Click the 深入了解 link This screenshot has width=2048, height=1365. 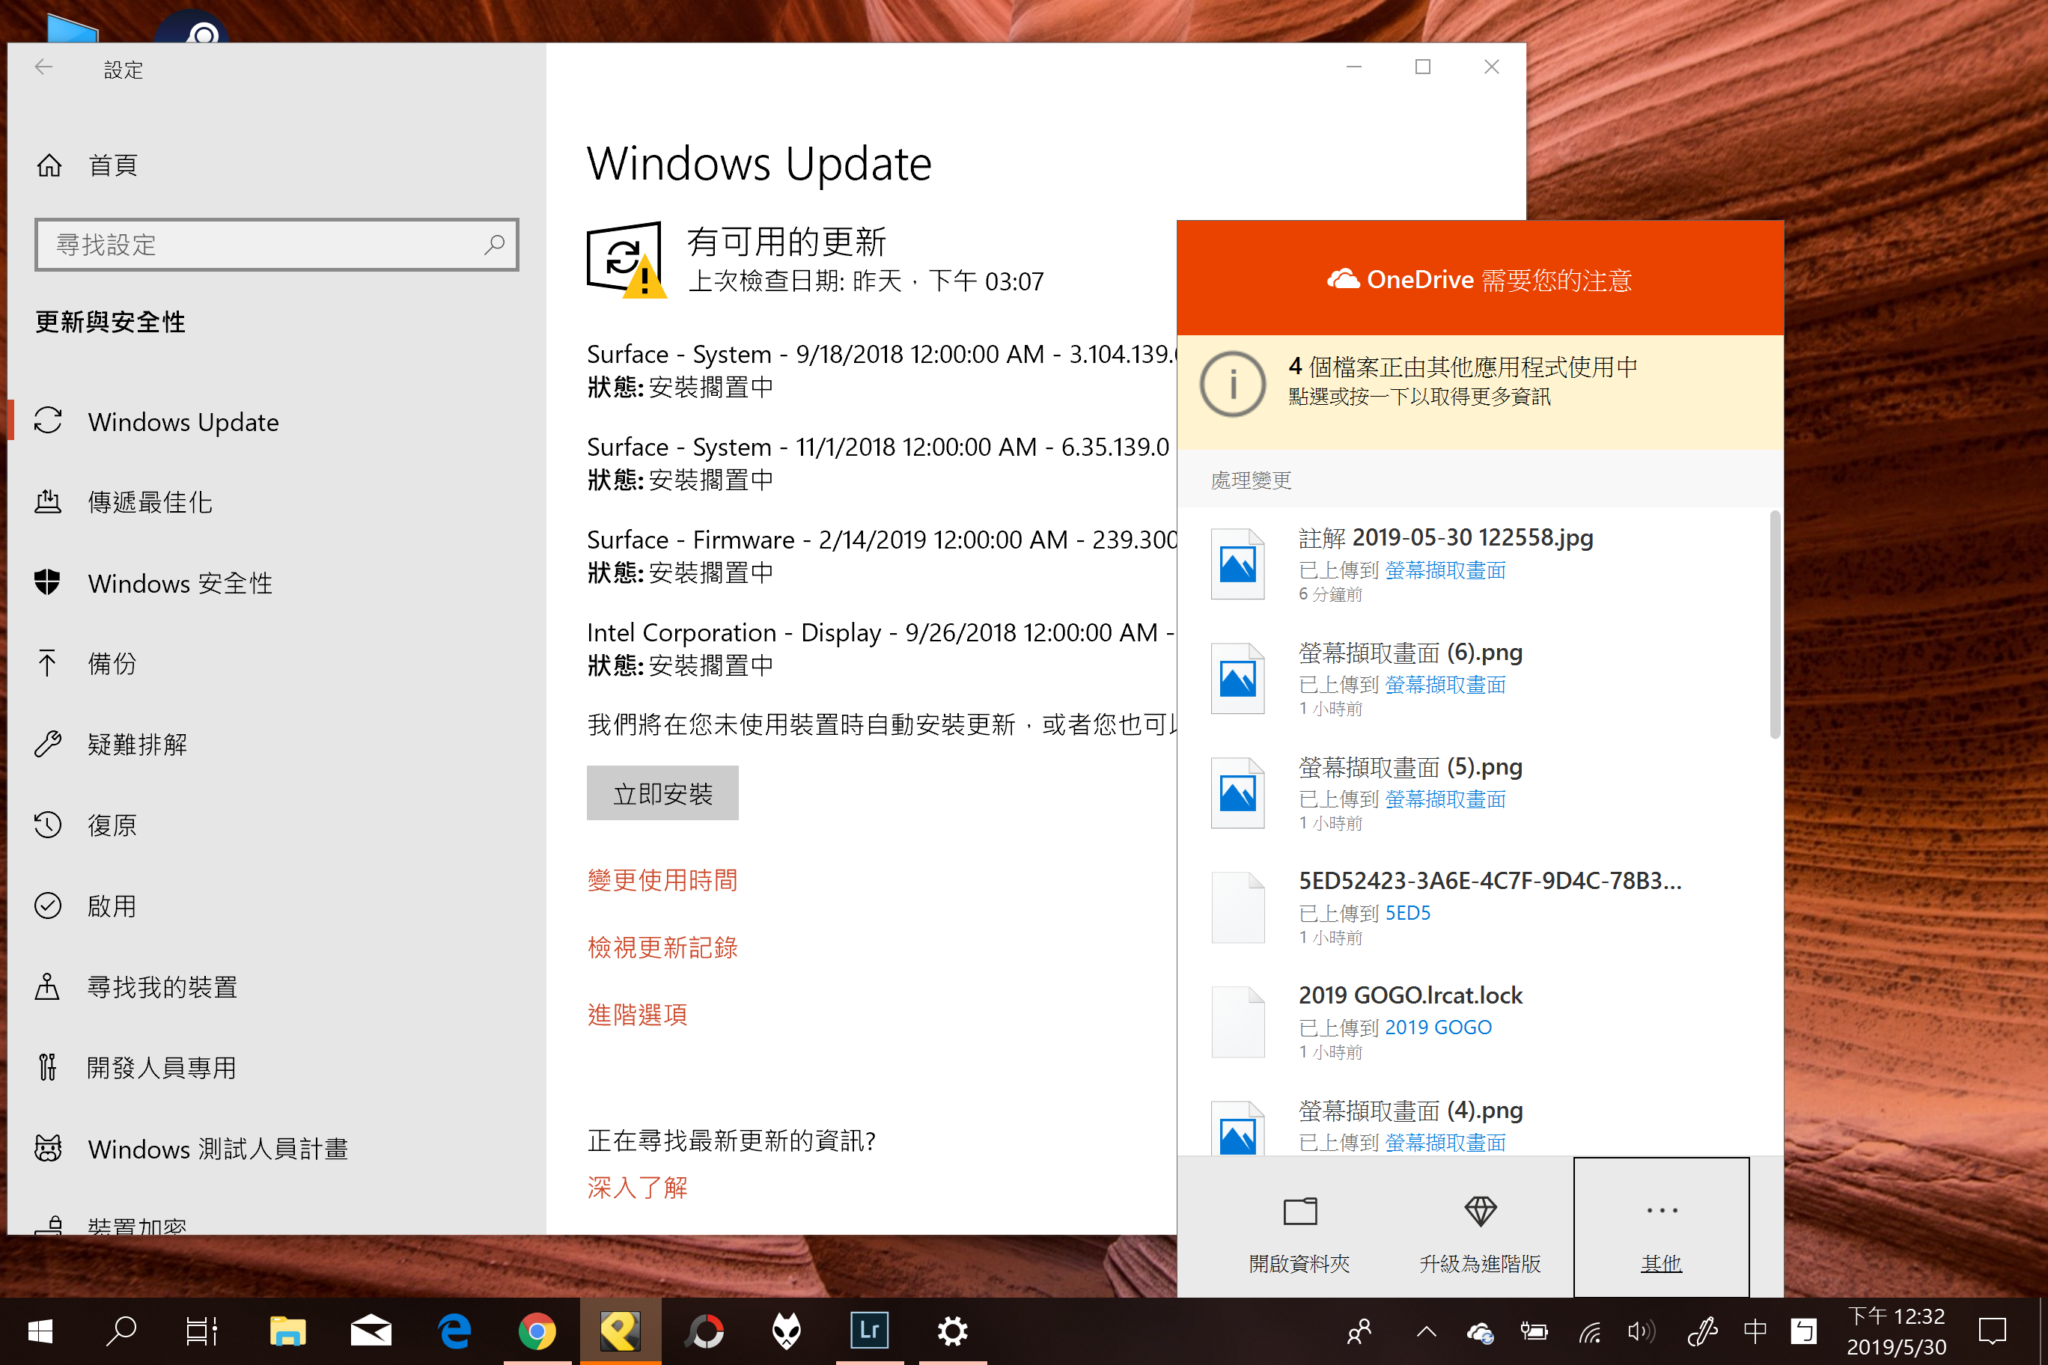point(637,1187)
